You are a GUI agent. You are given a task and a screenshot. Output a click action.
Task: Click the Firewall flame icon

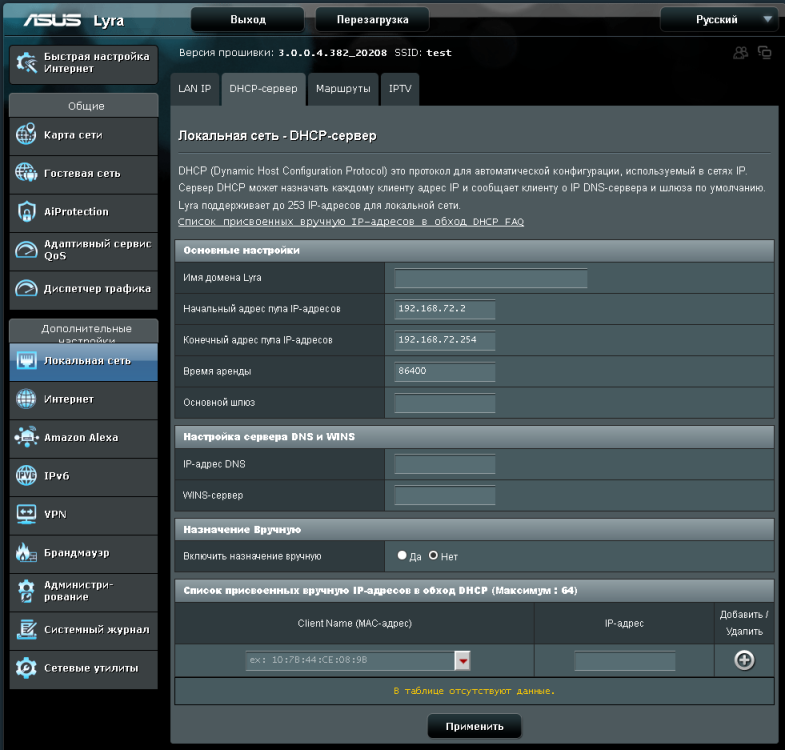coord(26,552)
